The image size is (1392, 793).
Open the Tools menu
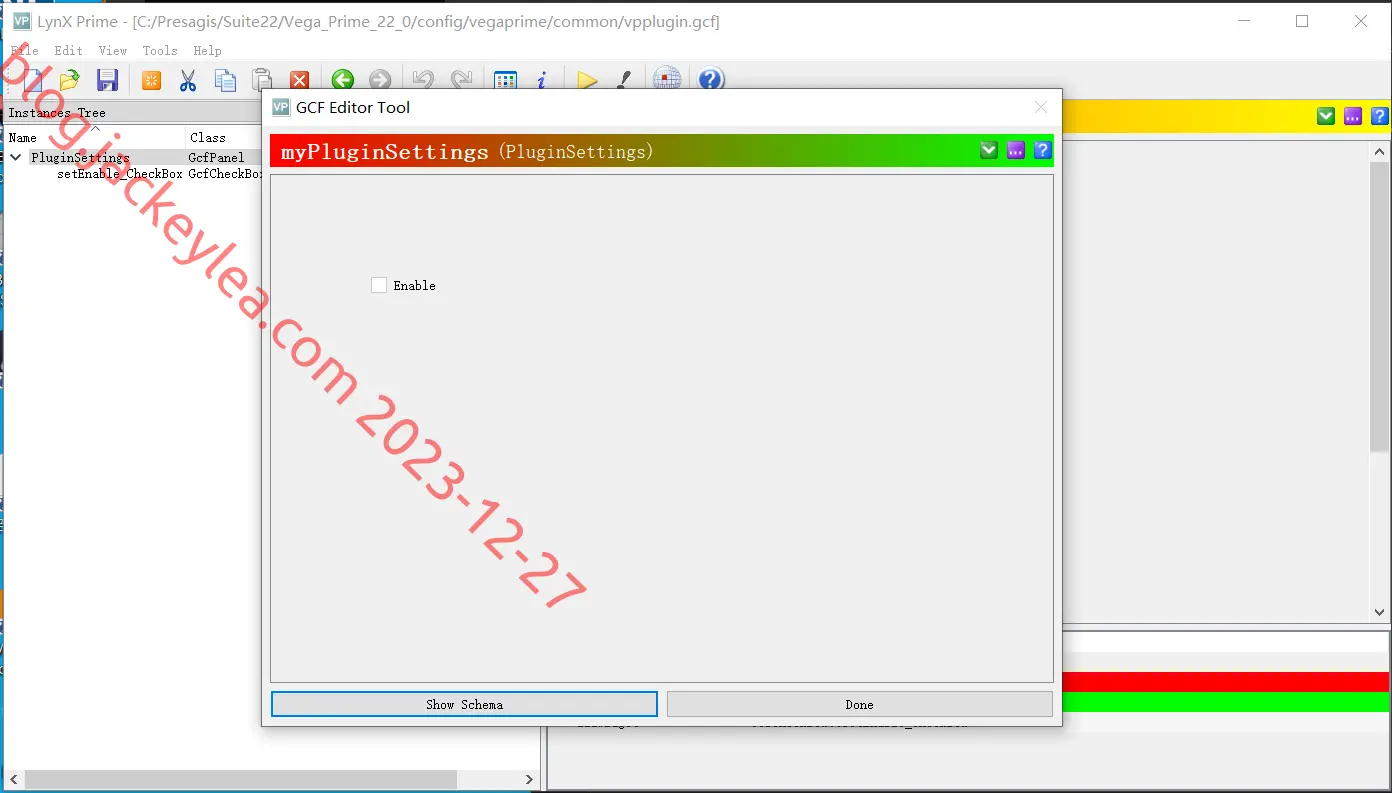pyautogui.click(x=160, y=50)
